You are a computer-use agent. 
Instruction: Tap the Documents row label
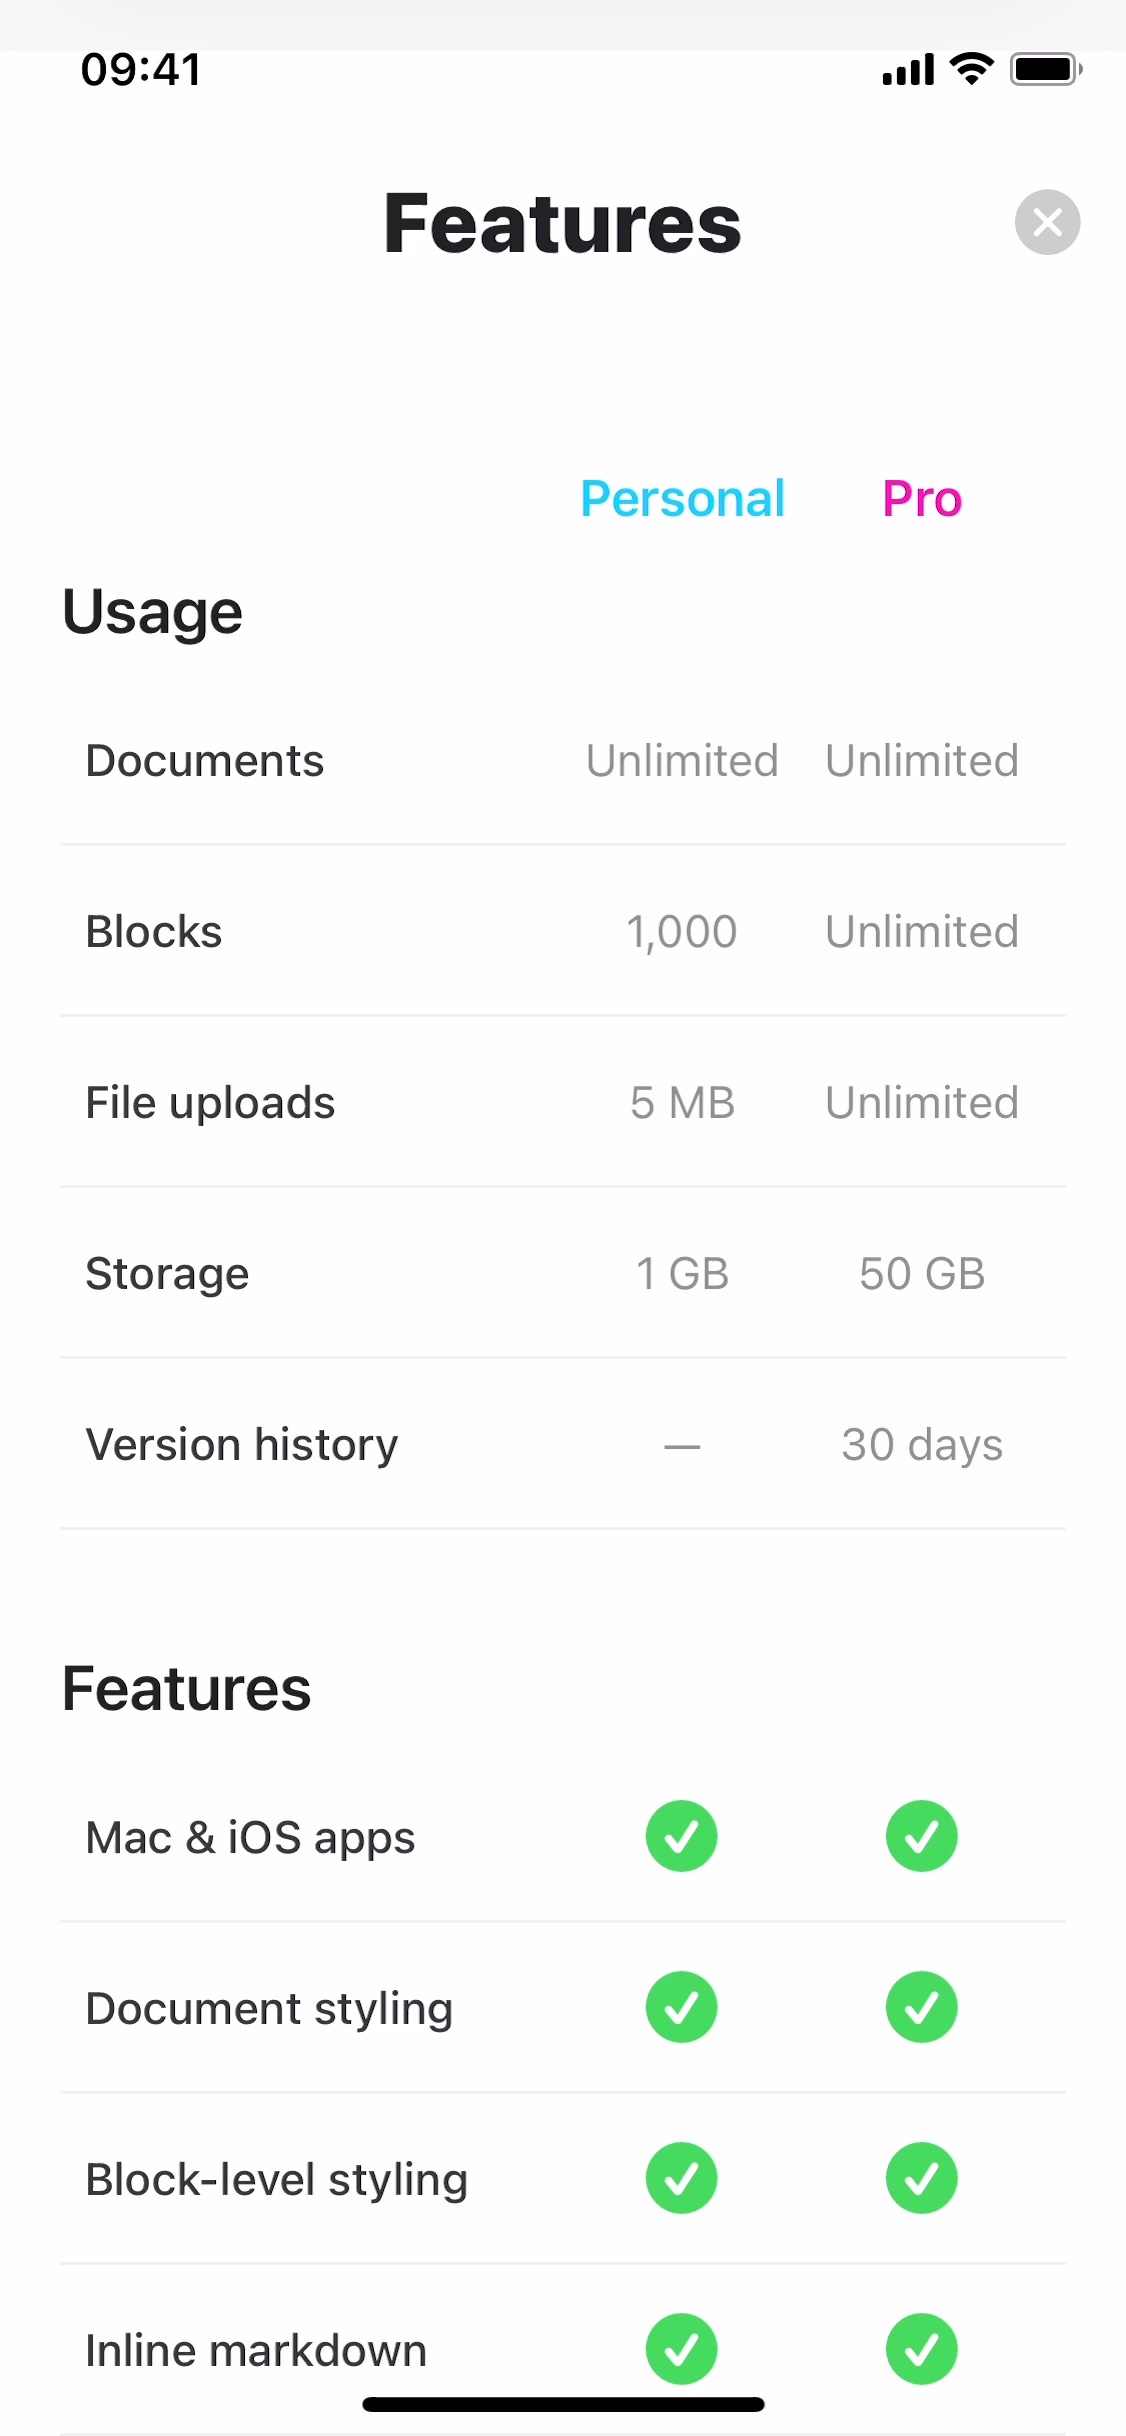205,761
